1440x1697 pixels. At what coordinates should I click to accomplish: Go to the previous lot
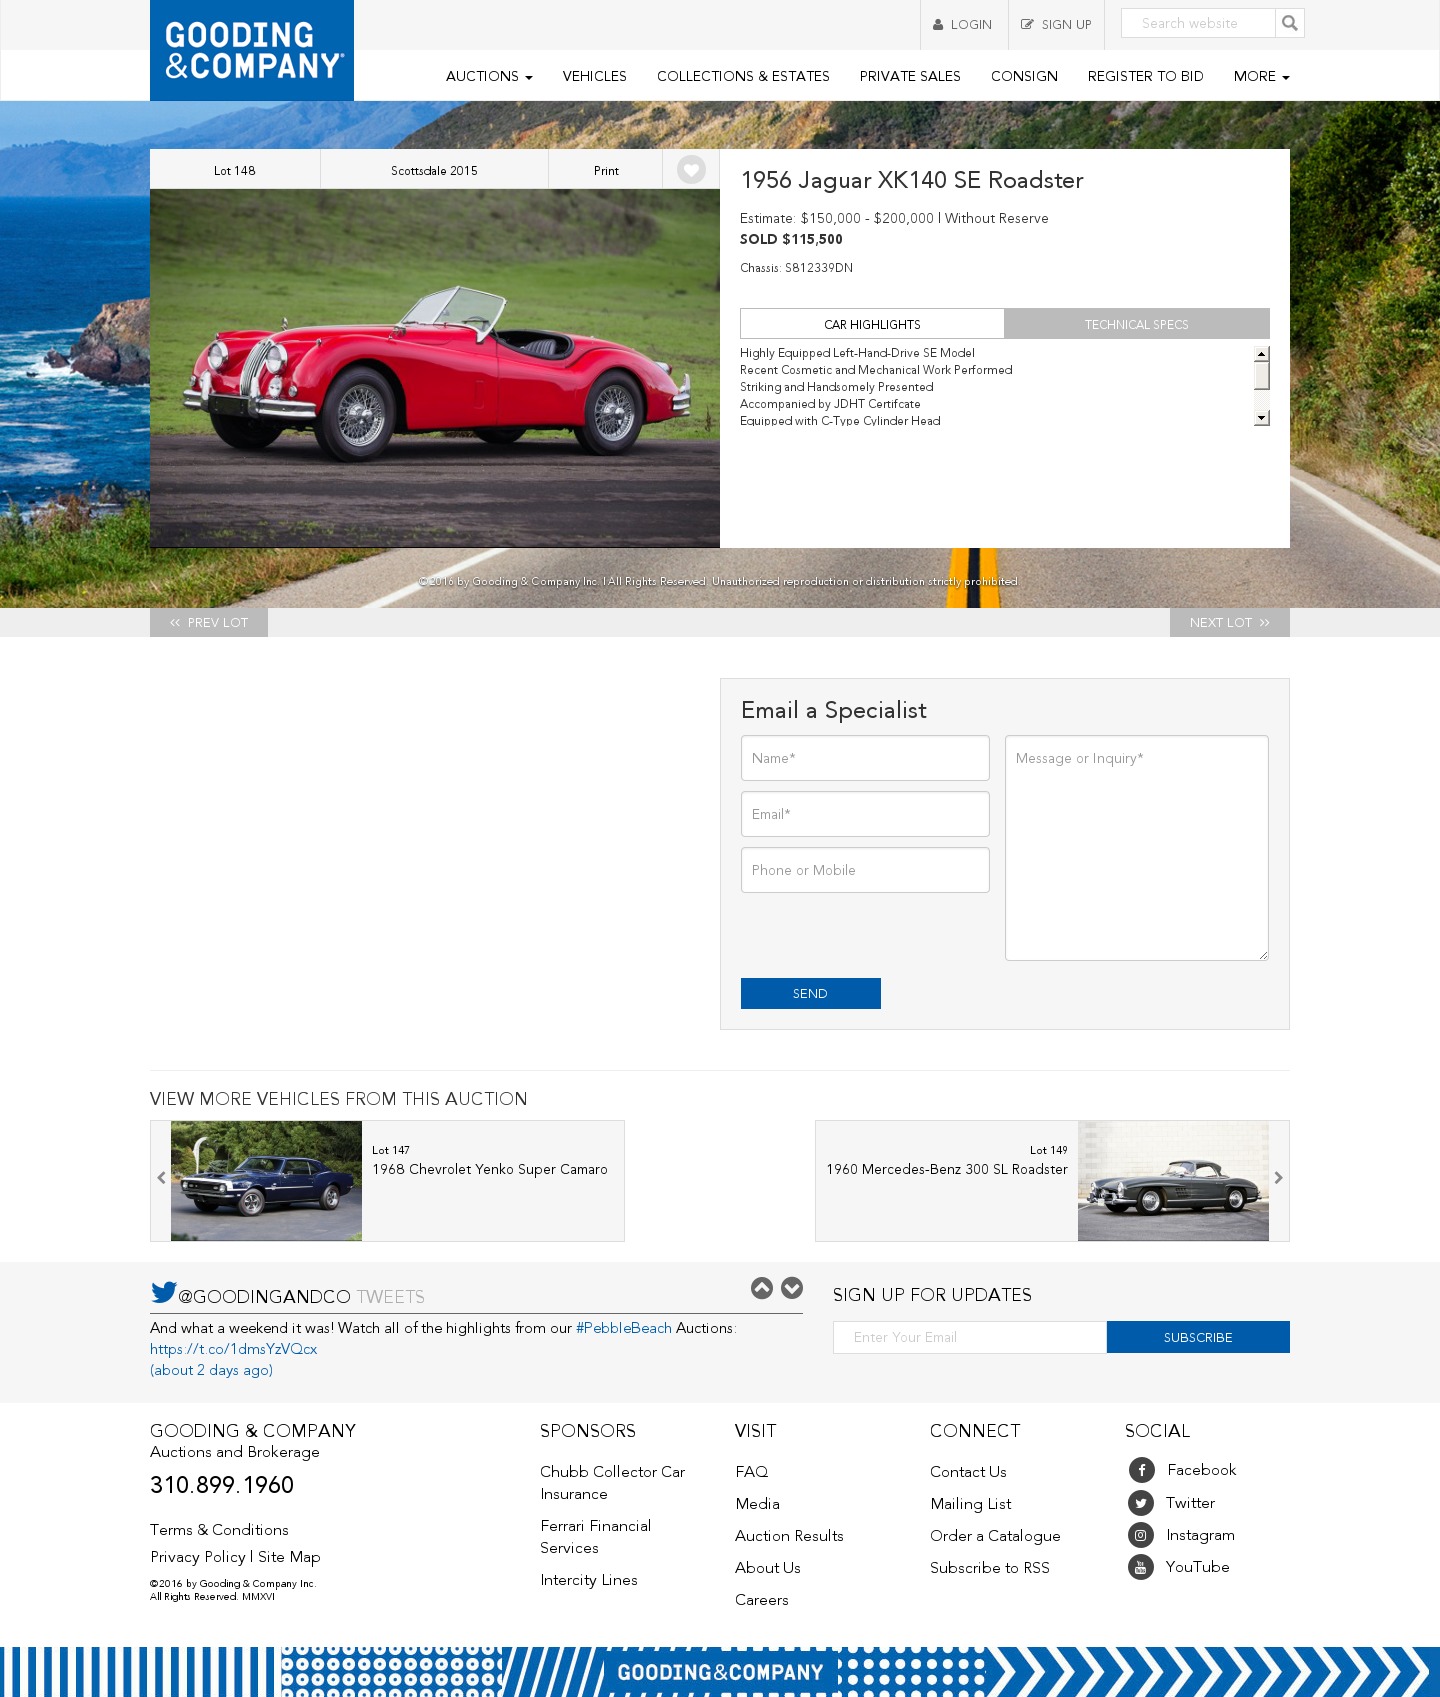pyautogui.click(x=209, y=622)
